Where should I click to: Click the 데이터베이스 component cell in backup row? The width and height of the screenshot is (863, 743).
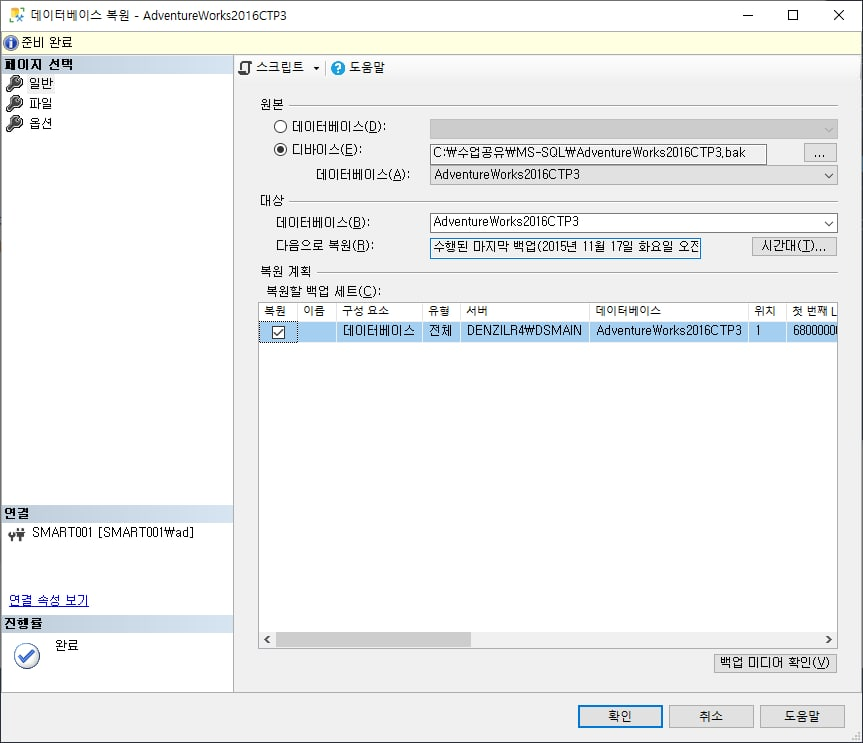[x=379, y=331]
